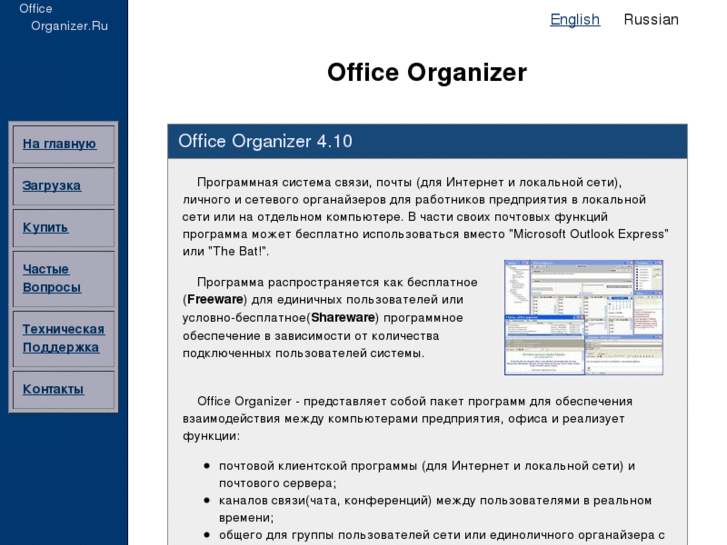This screenshot has height=545, width=727.
Task: Open the Купить sidebar link
Action: coord(45,228)
